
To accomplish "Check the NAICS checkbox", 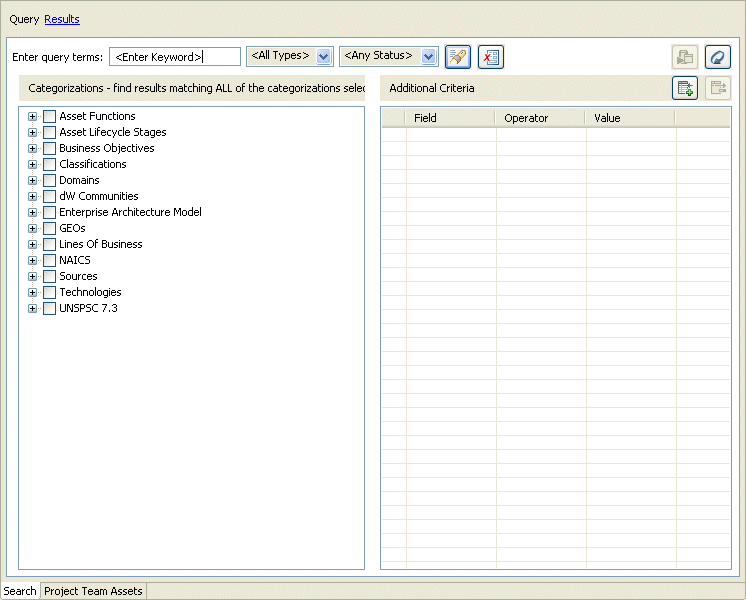I will coord(49,260).
